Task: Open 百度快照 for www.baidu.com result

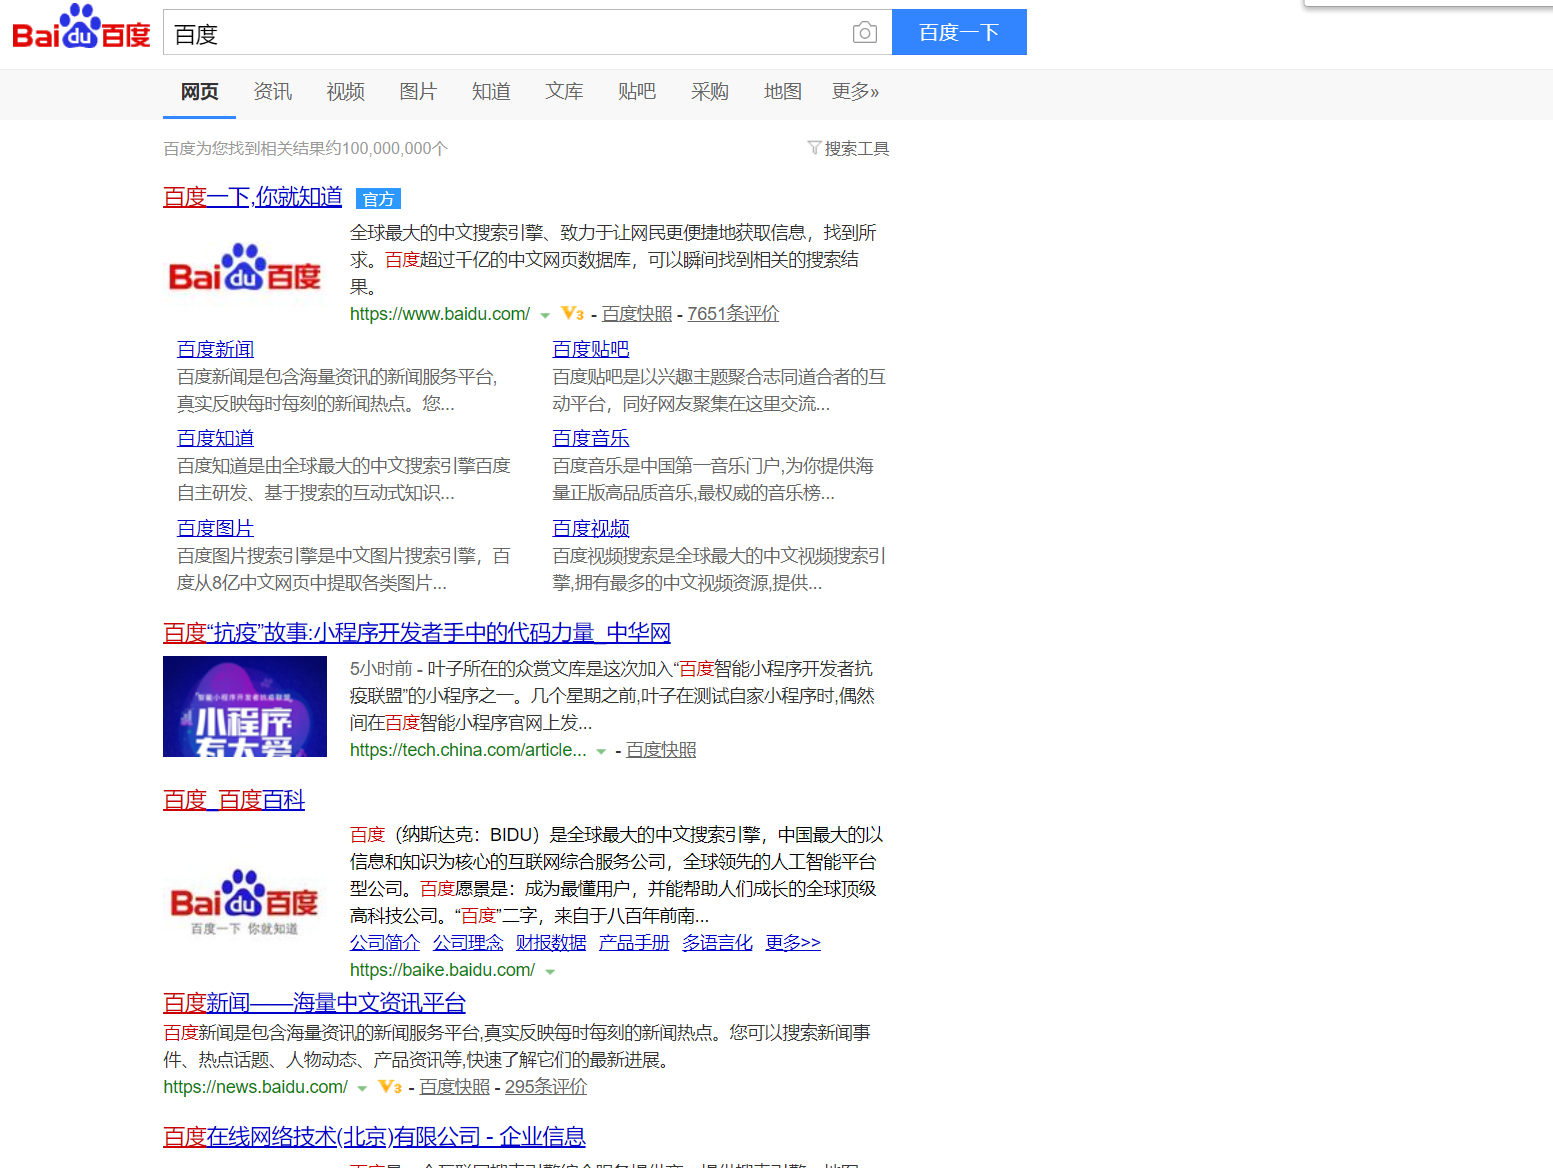Action: tap(637, 314)
